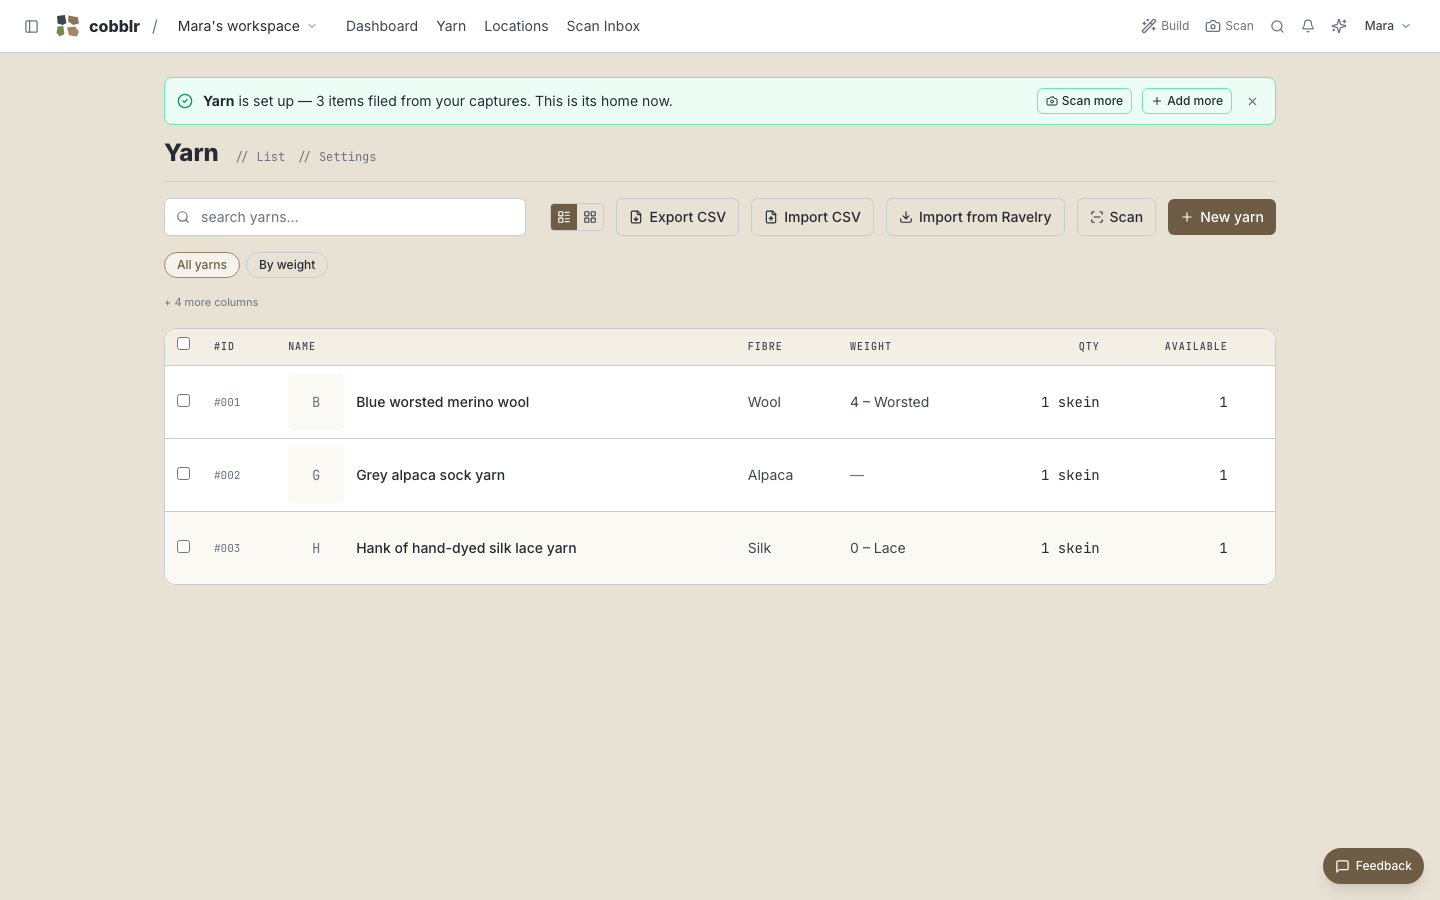1440x900 pixels.
Task: Click the Silk fibre cell
Action: tap(759, 548)
